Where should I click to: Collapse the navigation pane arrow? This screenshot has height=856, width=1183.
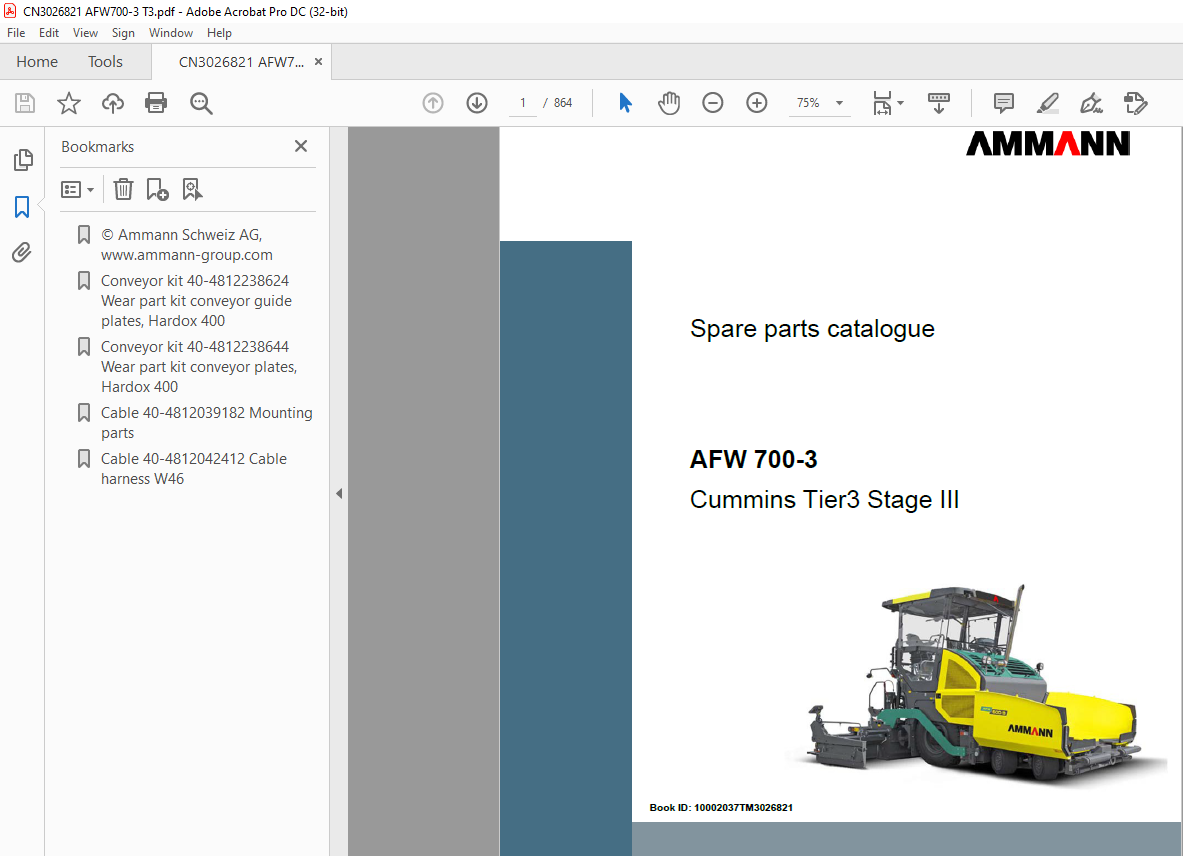(339, 493)
